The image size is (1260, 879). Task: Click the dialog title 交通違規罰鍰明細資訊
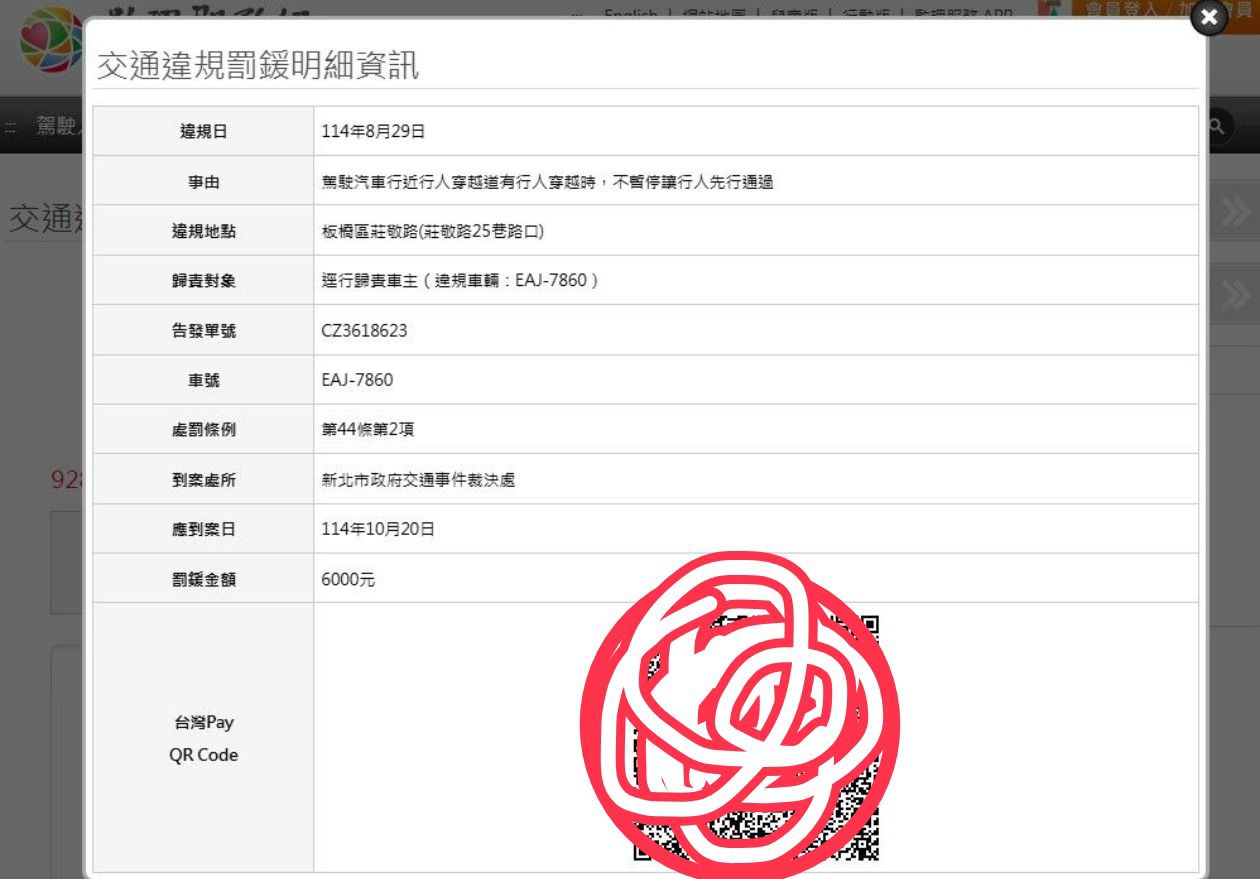[257, 66]
